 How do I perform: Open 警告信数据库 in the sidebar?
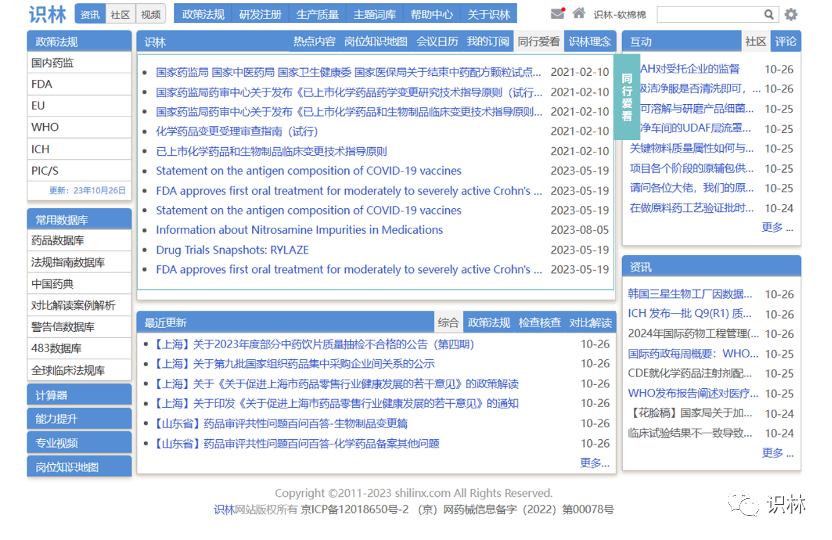[79, 327]
